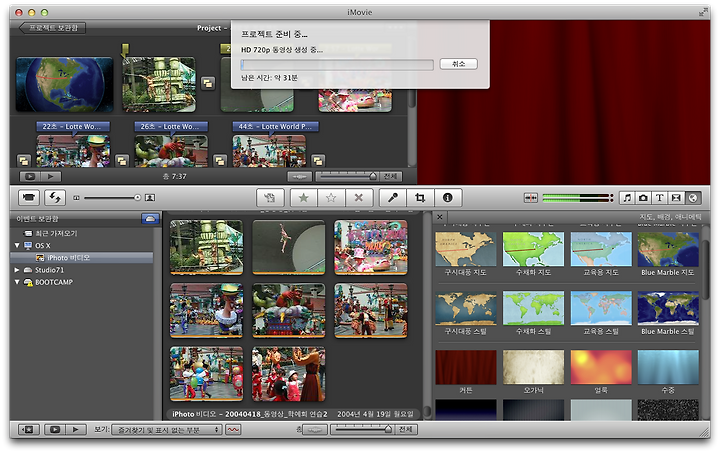The width and height of the screenshot is (720, 453).
Task: Adjust the viewer thumbnail size slider
Action: (112, 197)
